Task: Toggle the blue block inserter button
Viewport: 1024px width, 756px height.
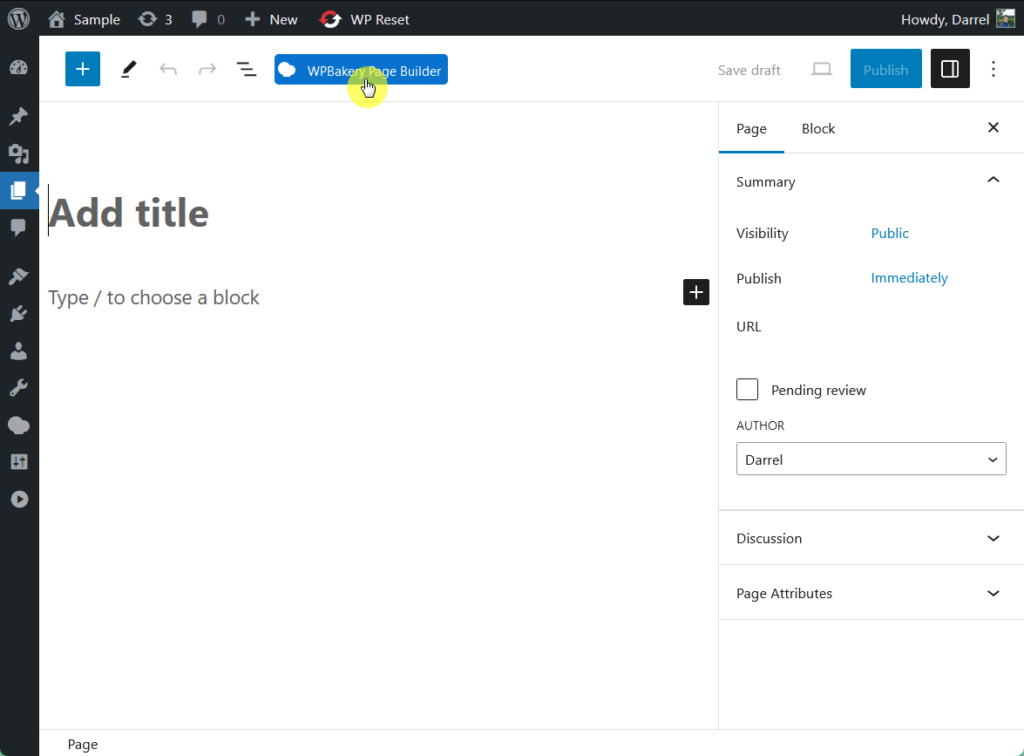Action: [82, 69]
